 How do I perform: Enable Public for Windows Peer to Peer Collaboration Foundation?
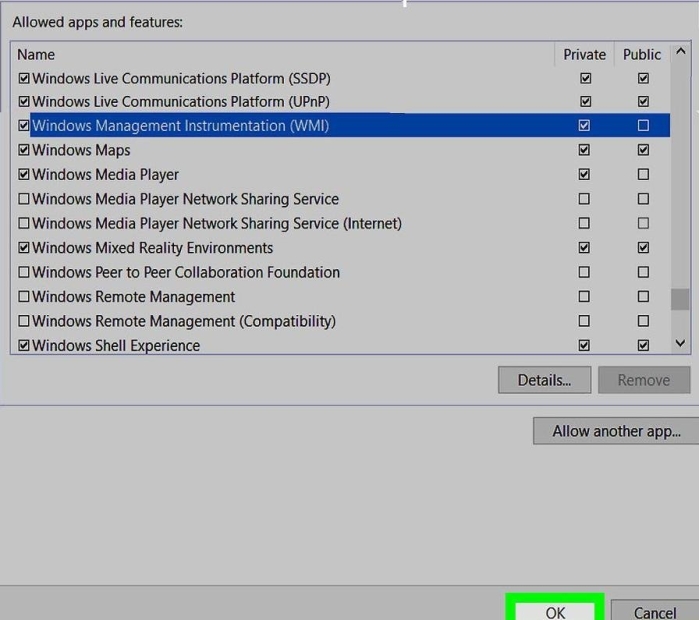[643, 272]
